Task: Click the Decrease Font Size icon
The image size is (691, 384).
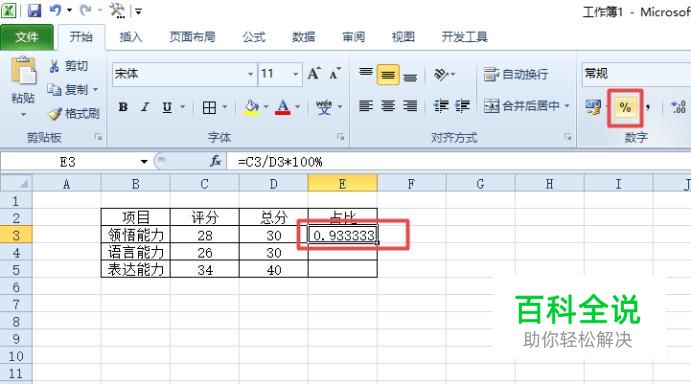Action: pos(335,74)
